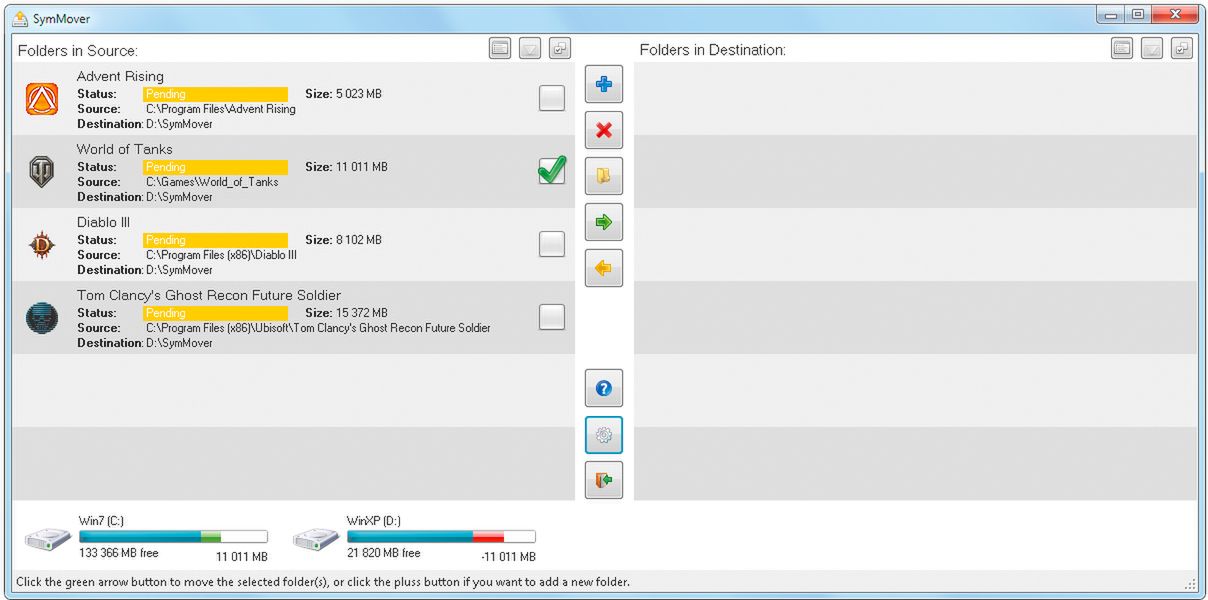Click the Pending status bar for Advent Rising
Viewport: 1208px width, 600px height.
tap(215, 94)
